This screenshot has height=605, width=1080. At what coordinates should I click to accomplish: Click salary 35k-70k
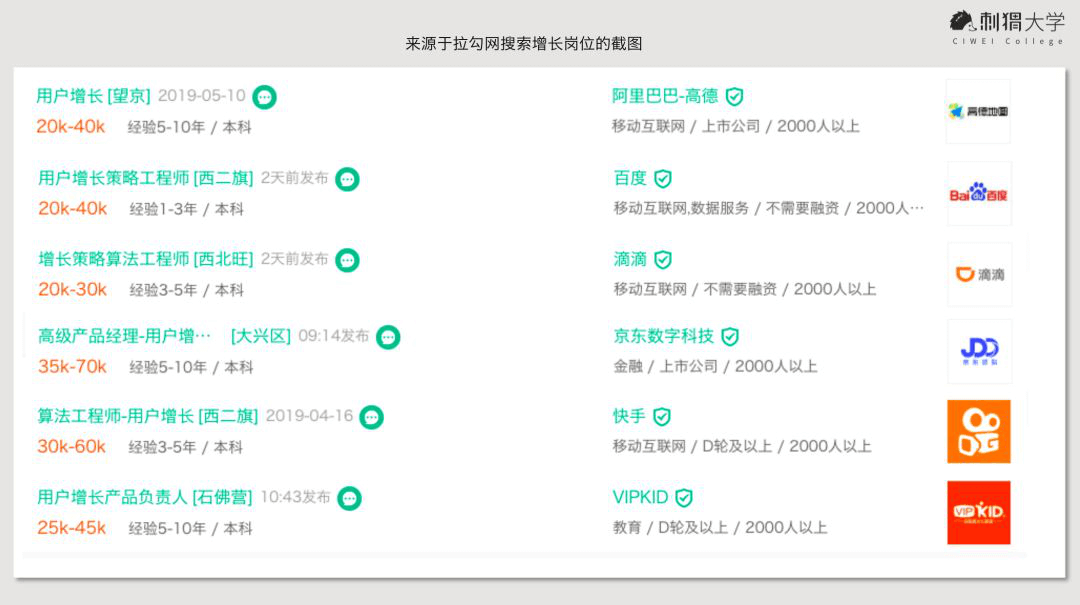coord(72,367)
